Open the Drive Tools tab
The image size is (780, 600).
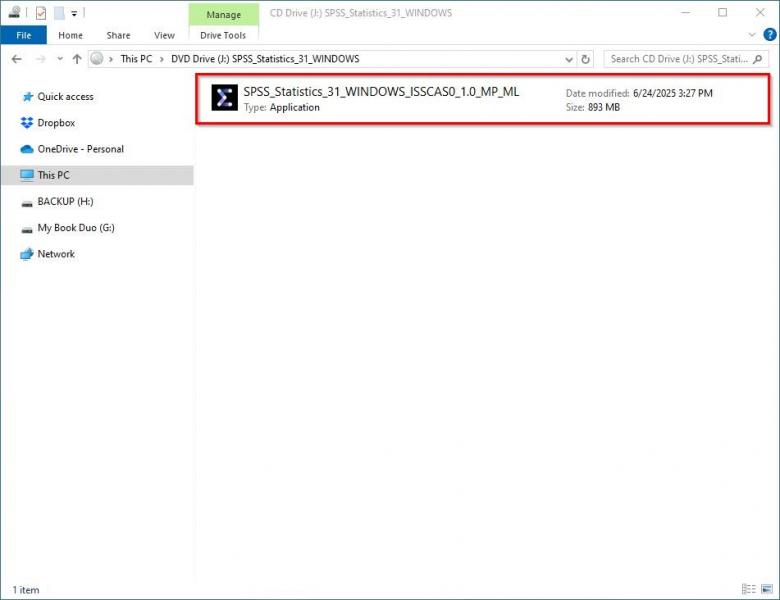click(x=223, y=35)
